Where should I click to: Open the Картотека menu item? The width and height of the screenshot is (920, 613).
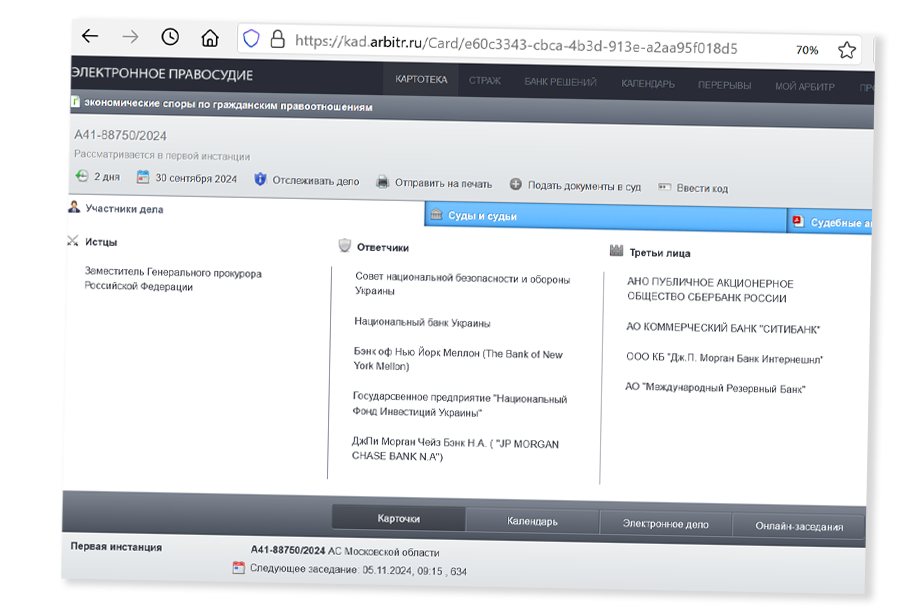tap(421, 79)
